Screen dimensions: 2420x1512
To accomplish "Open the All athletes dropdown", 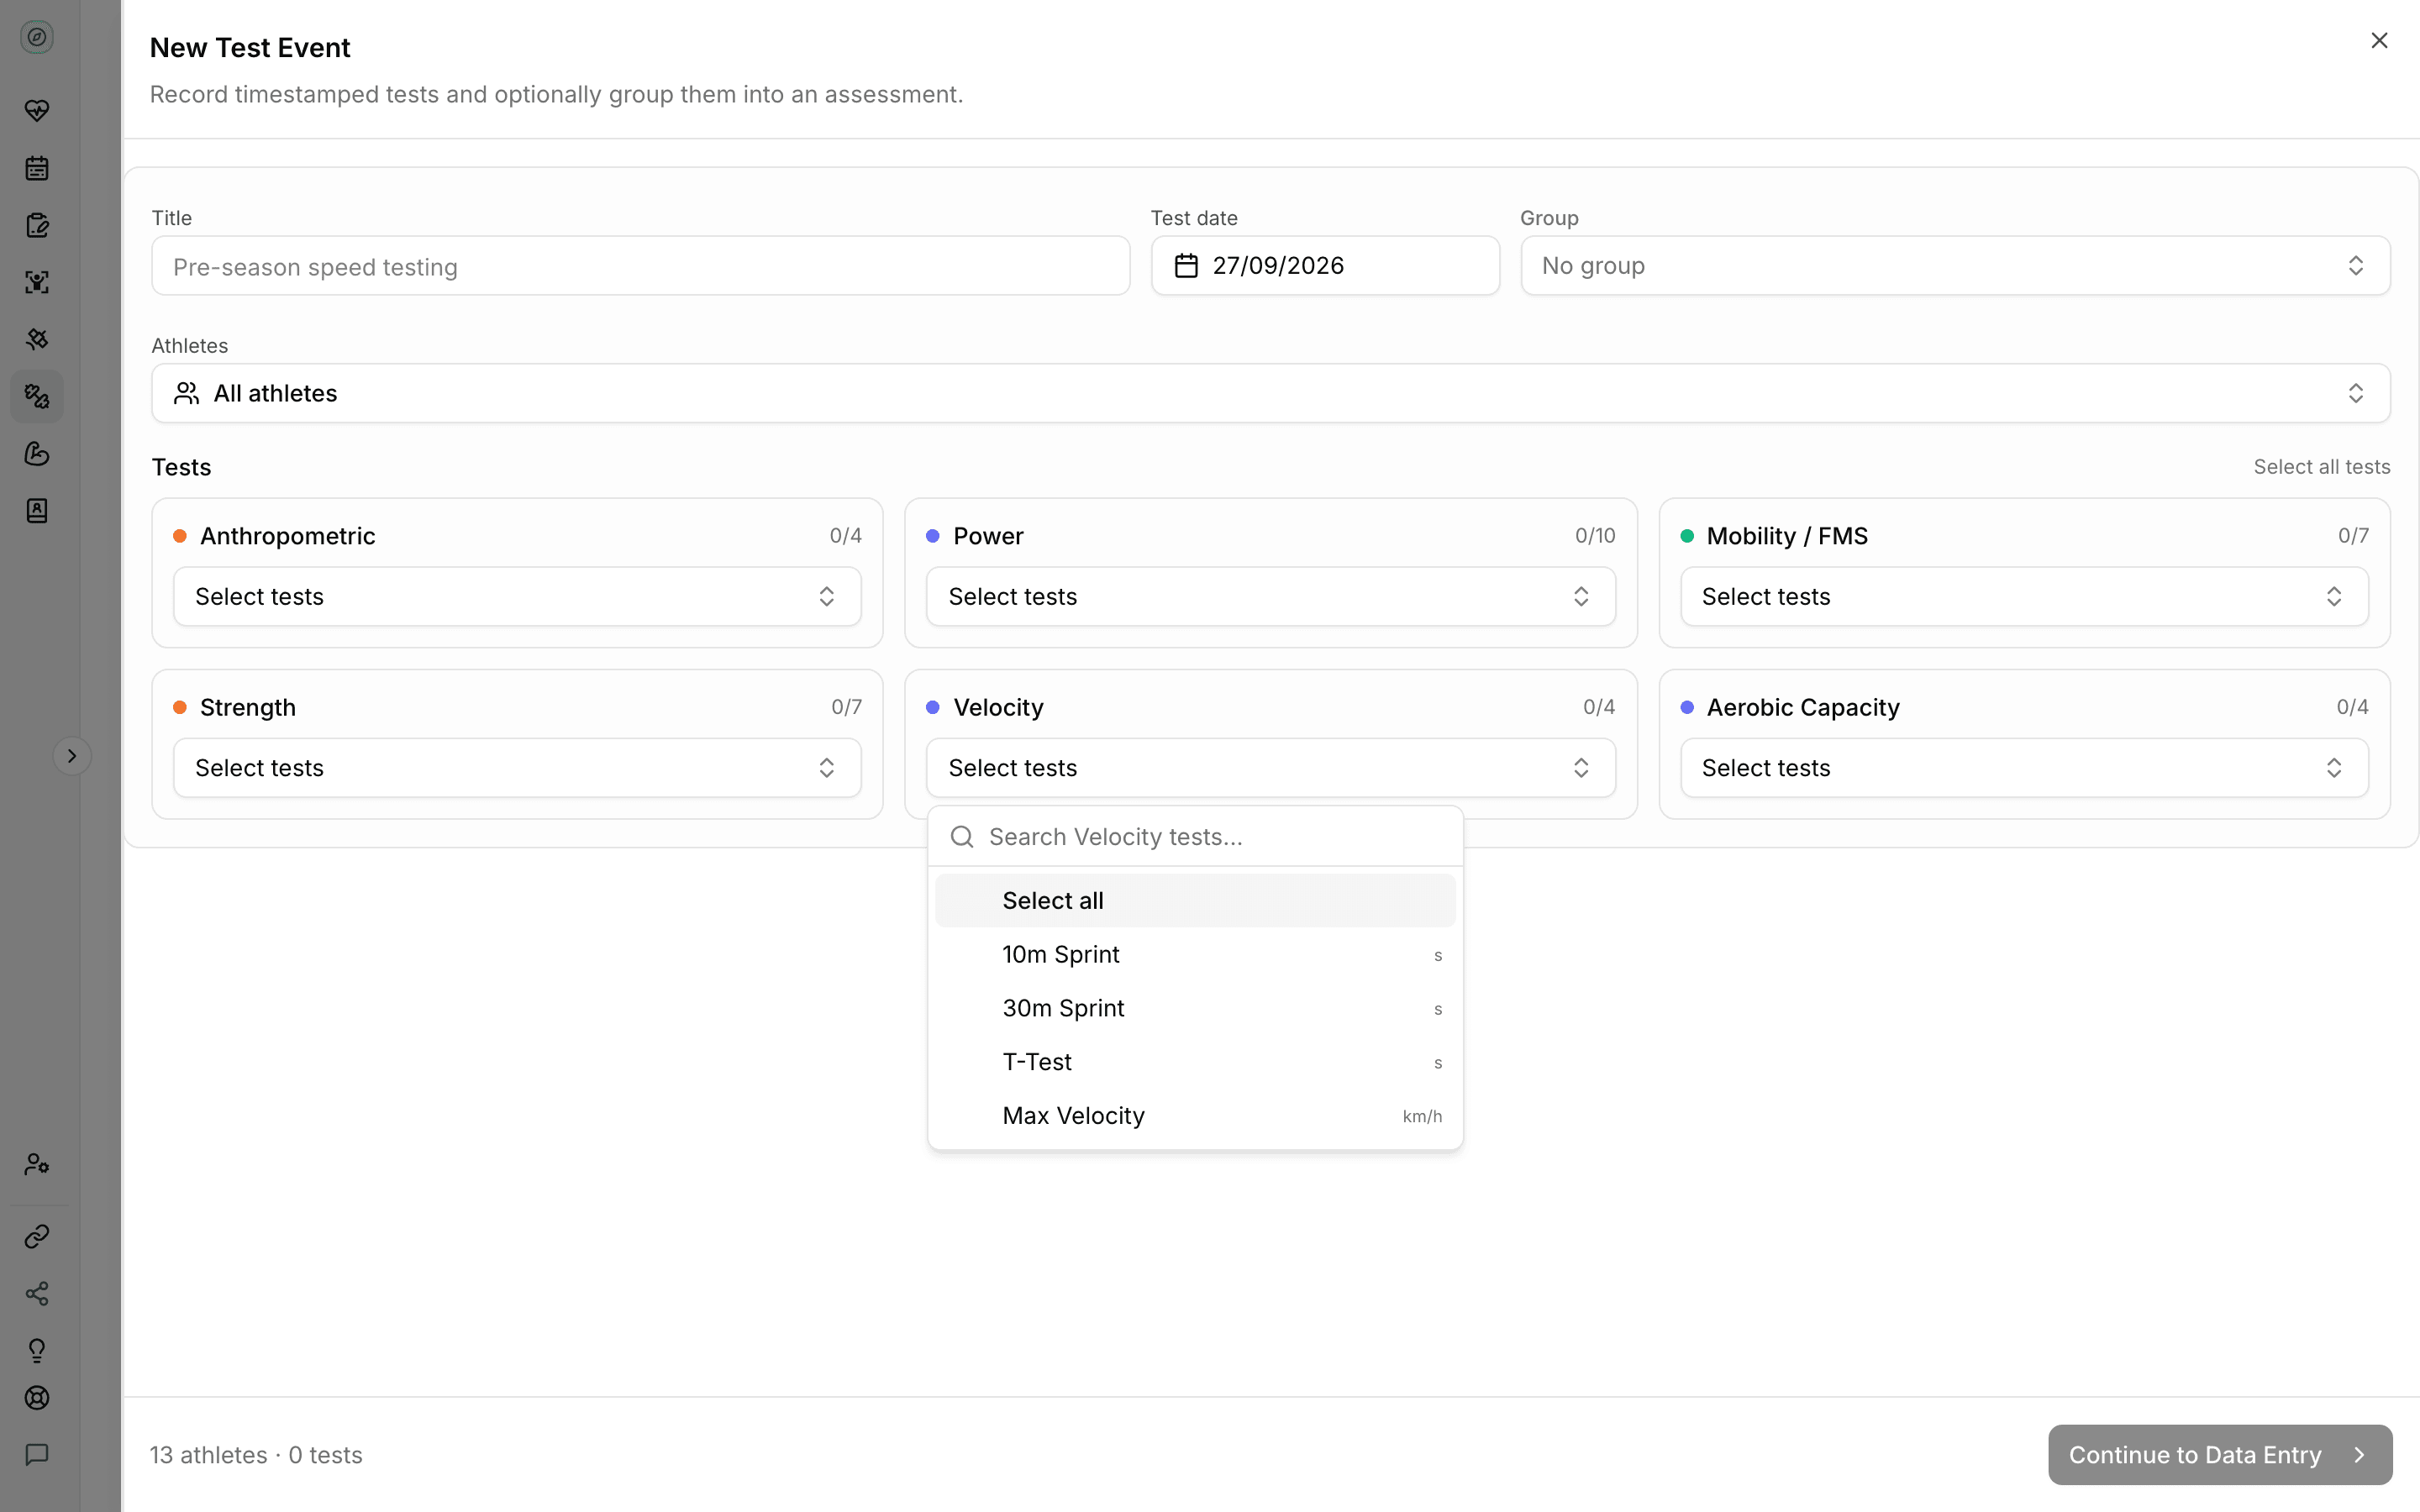I will pyautogui.click(x=1270, y=393).
